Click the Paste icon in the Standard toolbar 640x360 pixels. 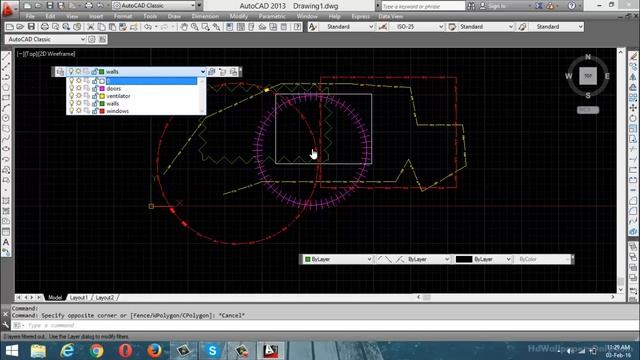coord(112,27)
